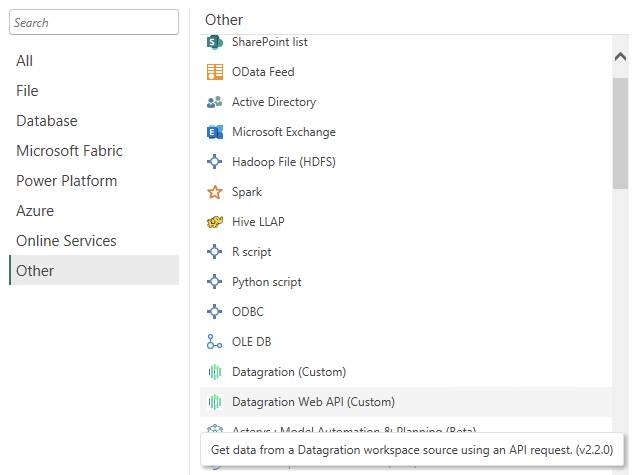Click the Python script connector icon

pyautogui.click(x=214, y=282)
